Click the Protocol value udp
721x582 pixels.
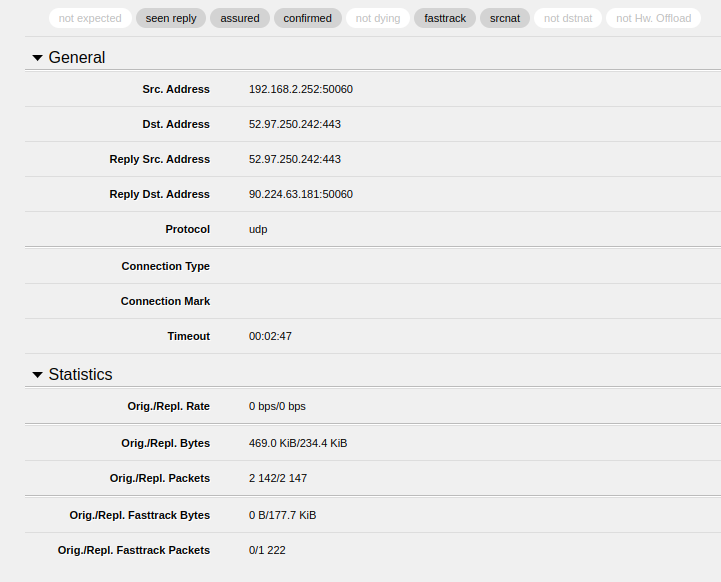[258, 229]
